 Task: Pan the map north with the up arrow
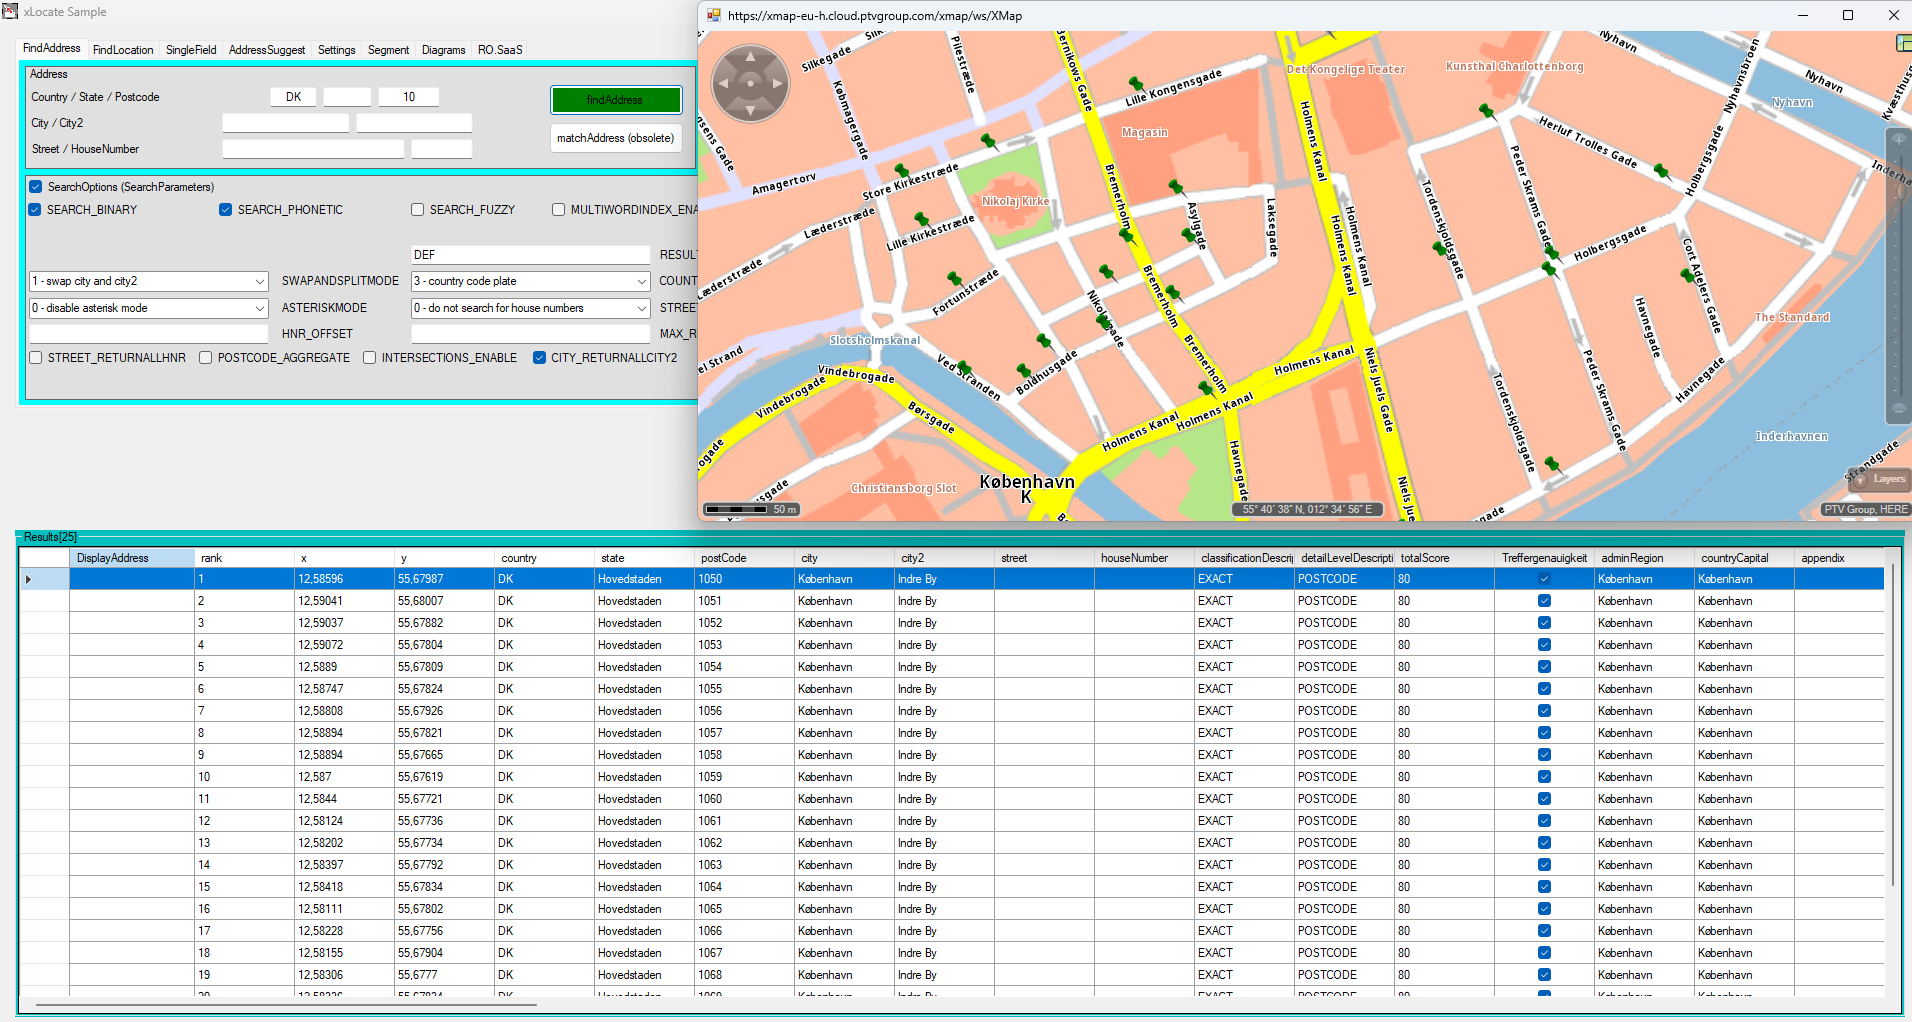point(750,58)
